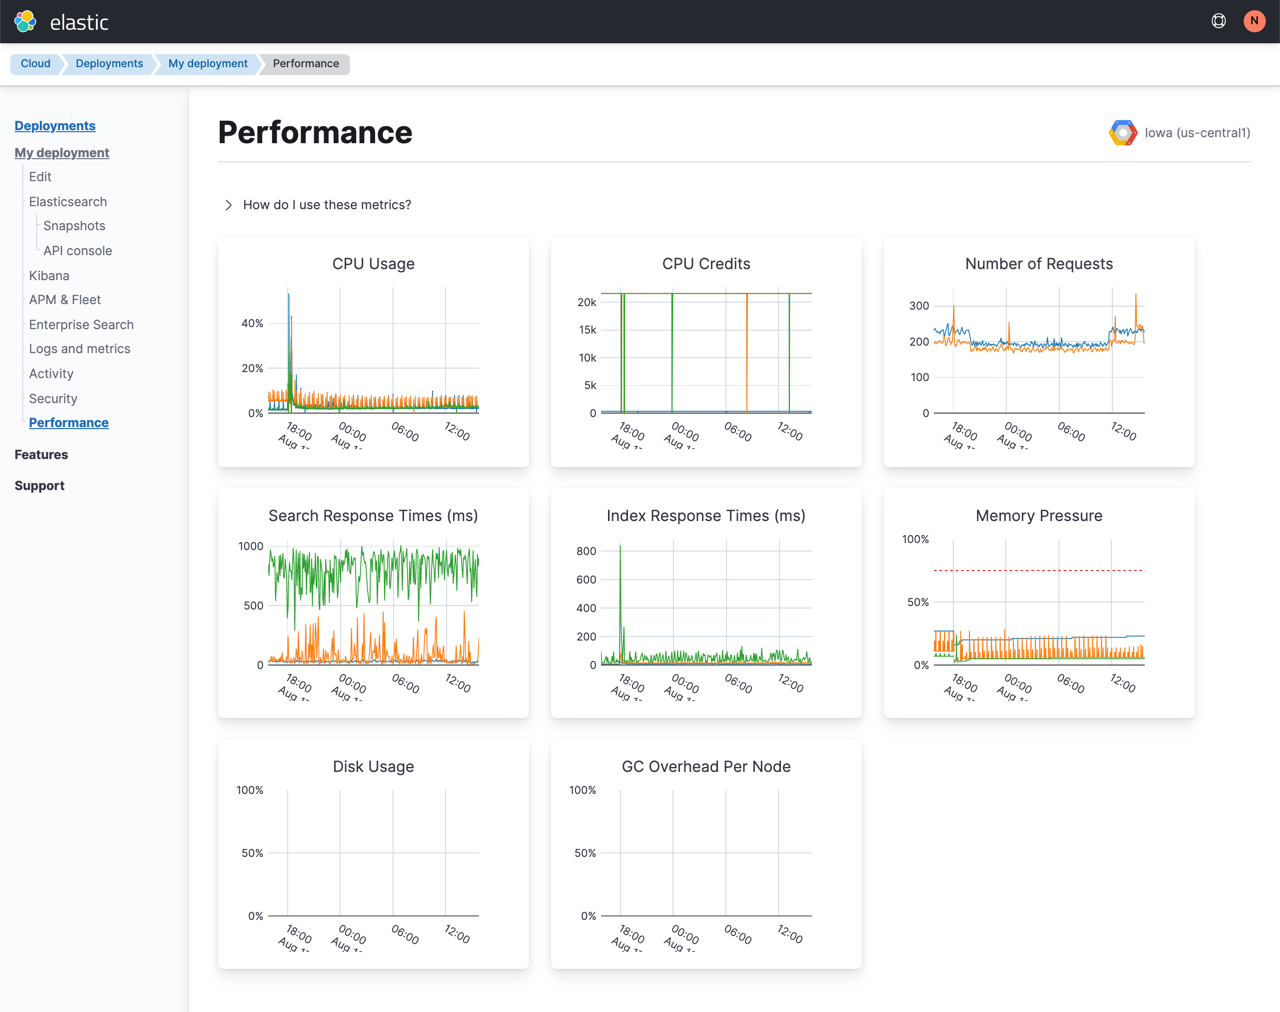Select Elasticsearch in the sidebar
Screen dimensions: 1280x1012
[x=68, y=202]
